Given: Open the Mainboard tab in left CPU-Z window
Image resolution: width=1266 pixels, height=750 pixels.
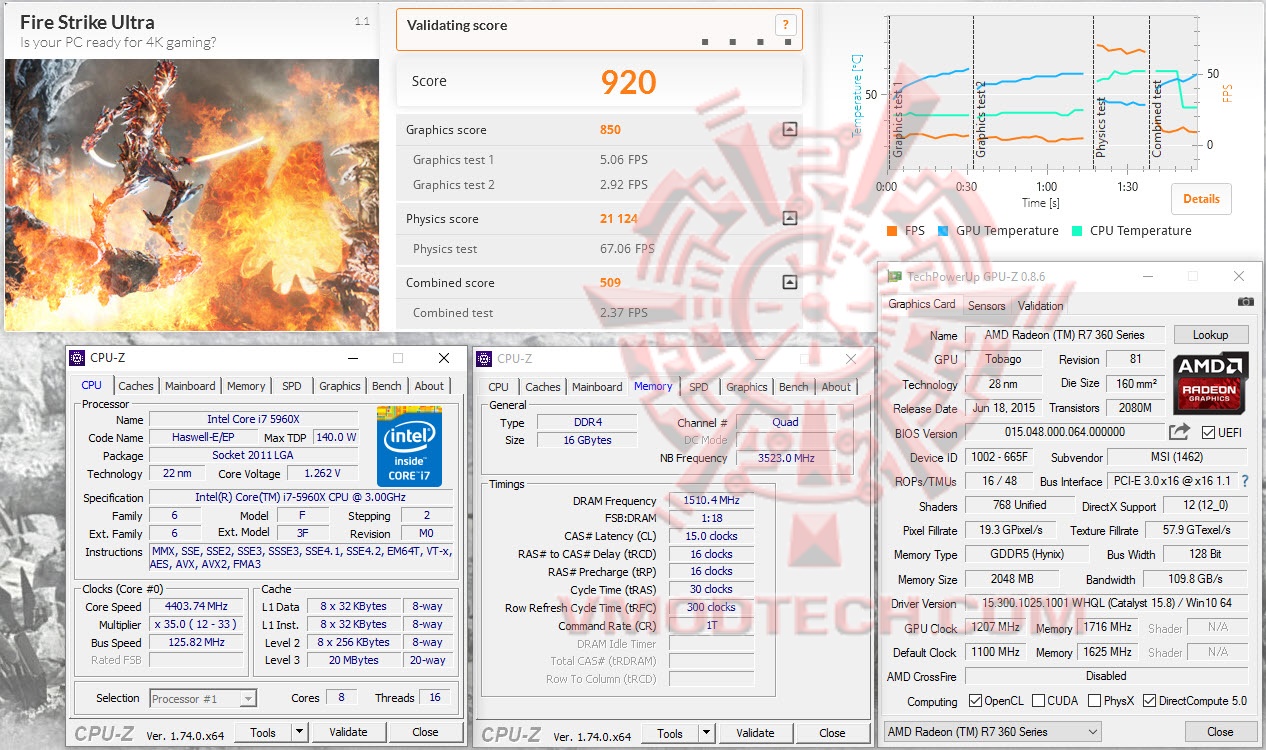Looking at the screenshot, I should 190,386.
